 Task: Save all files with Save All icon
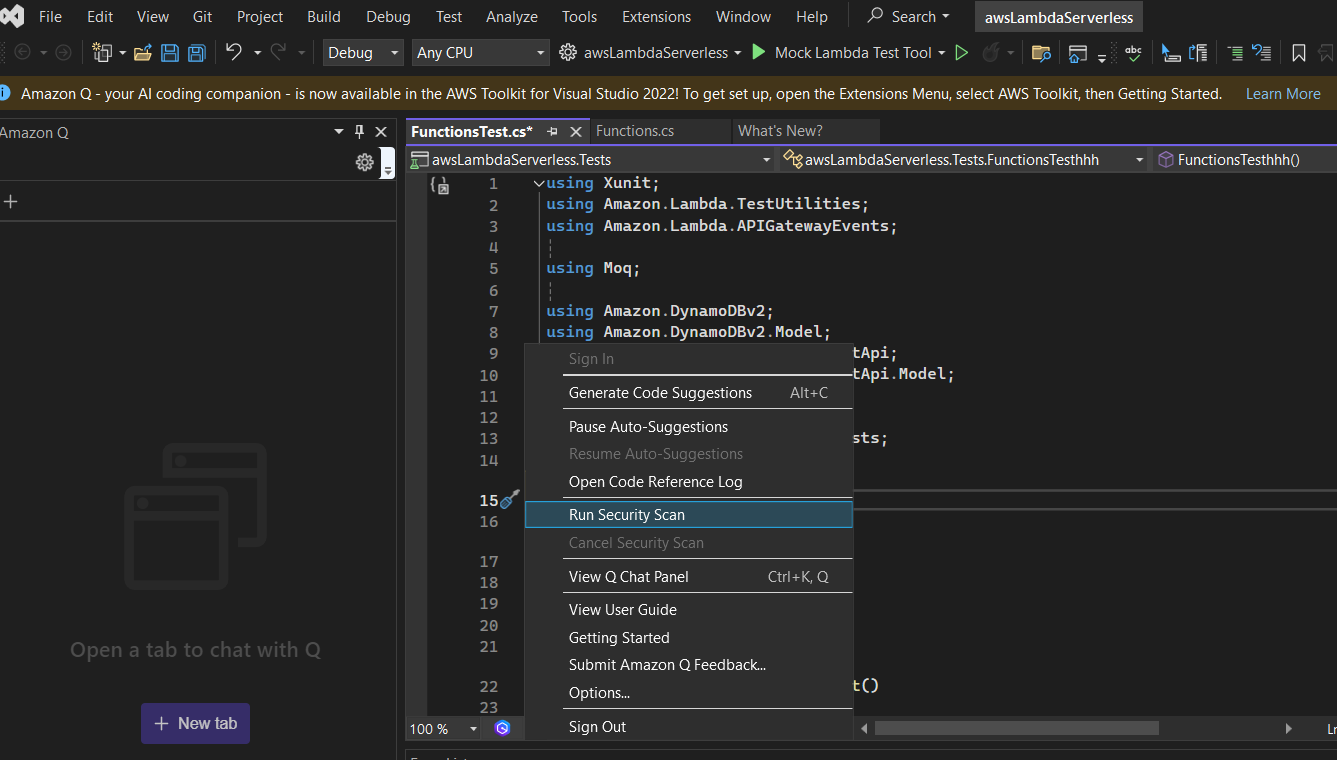(x=196, y=53)
